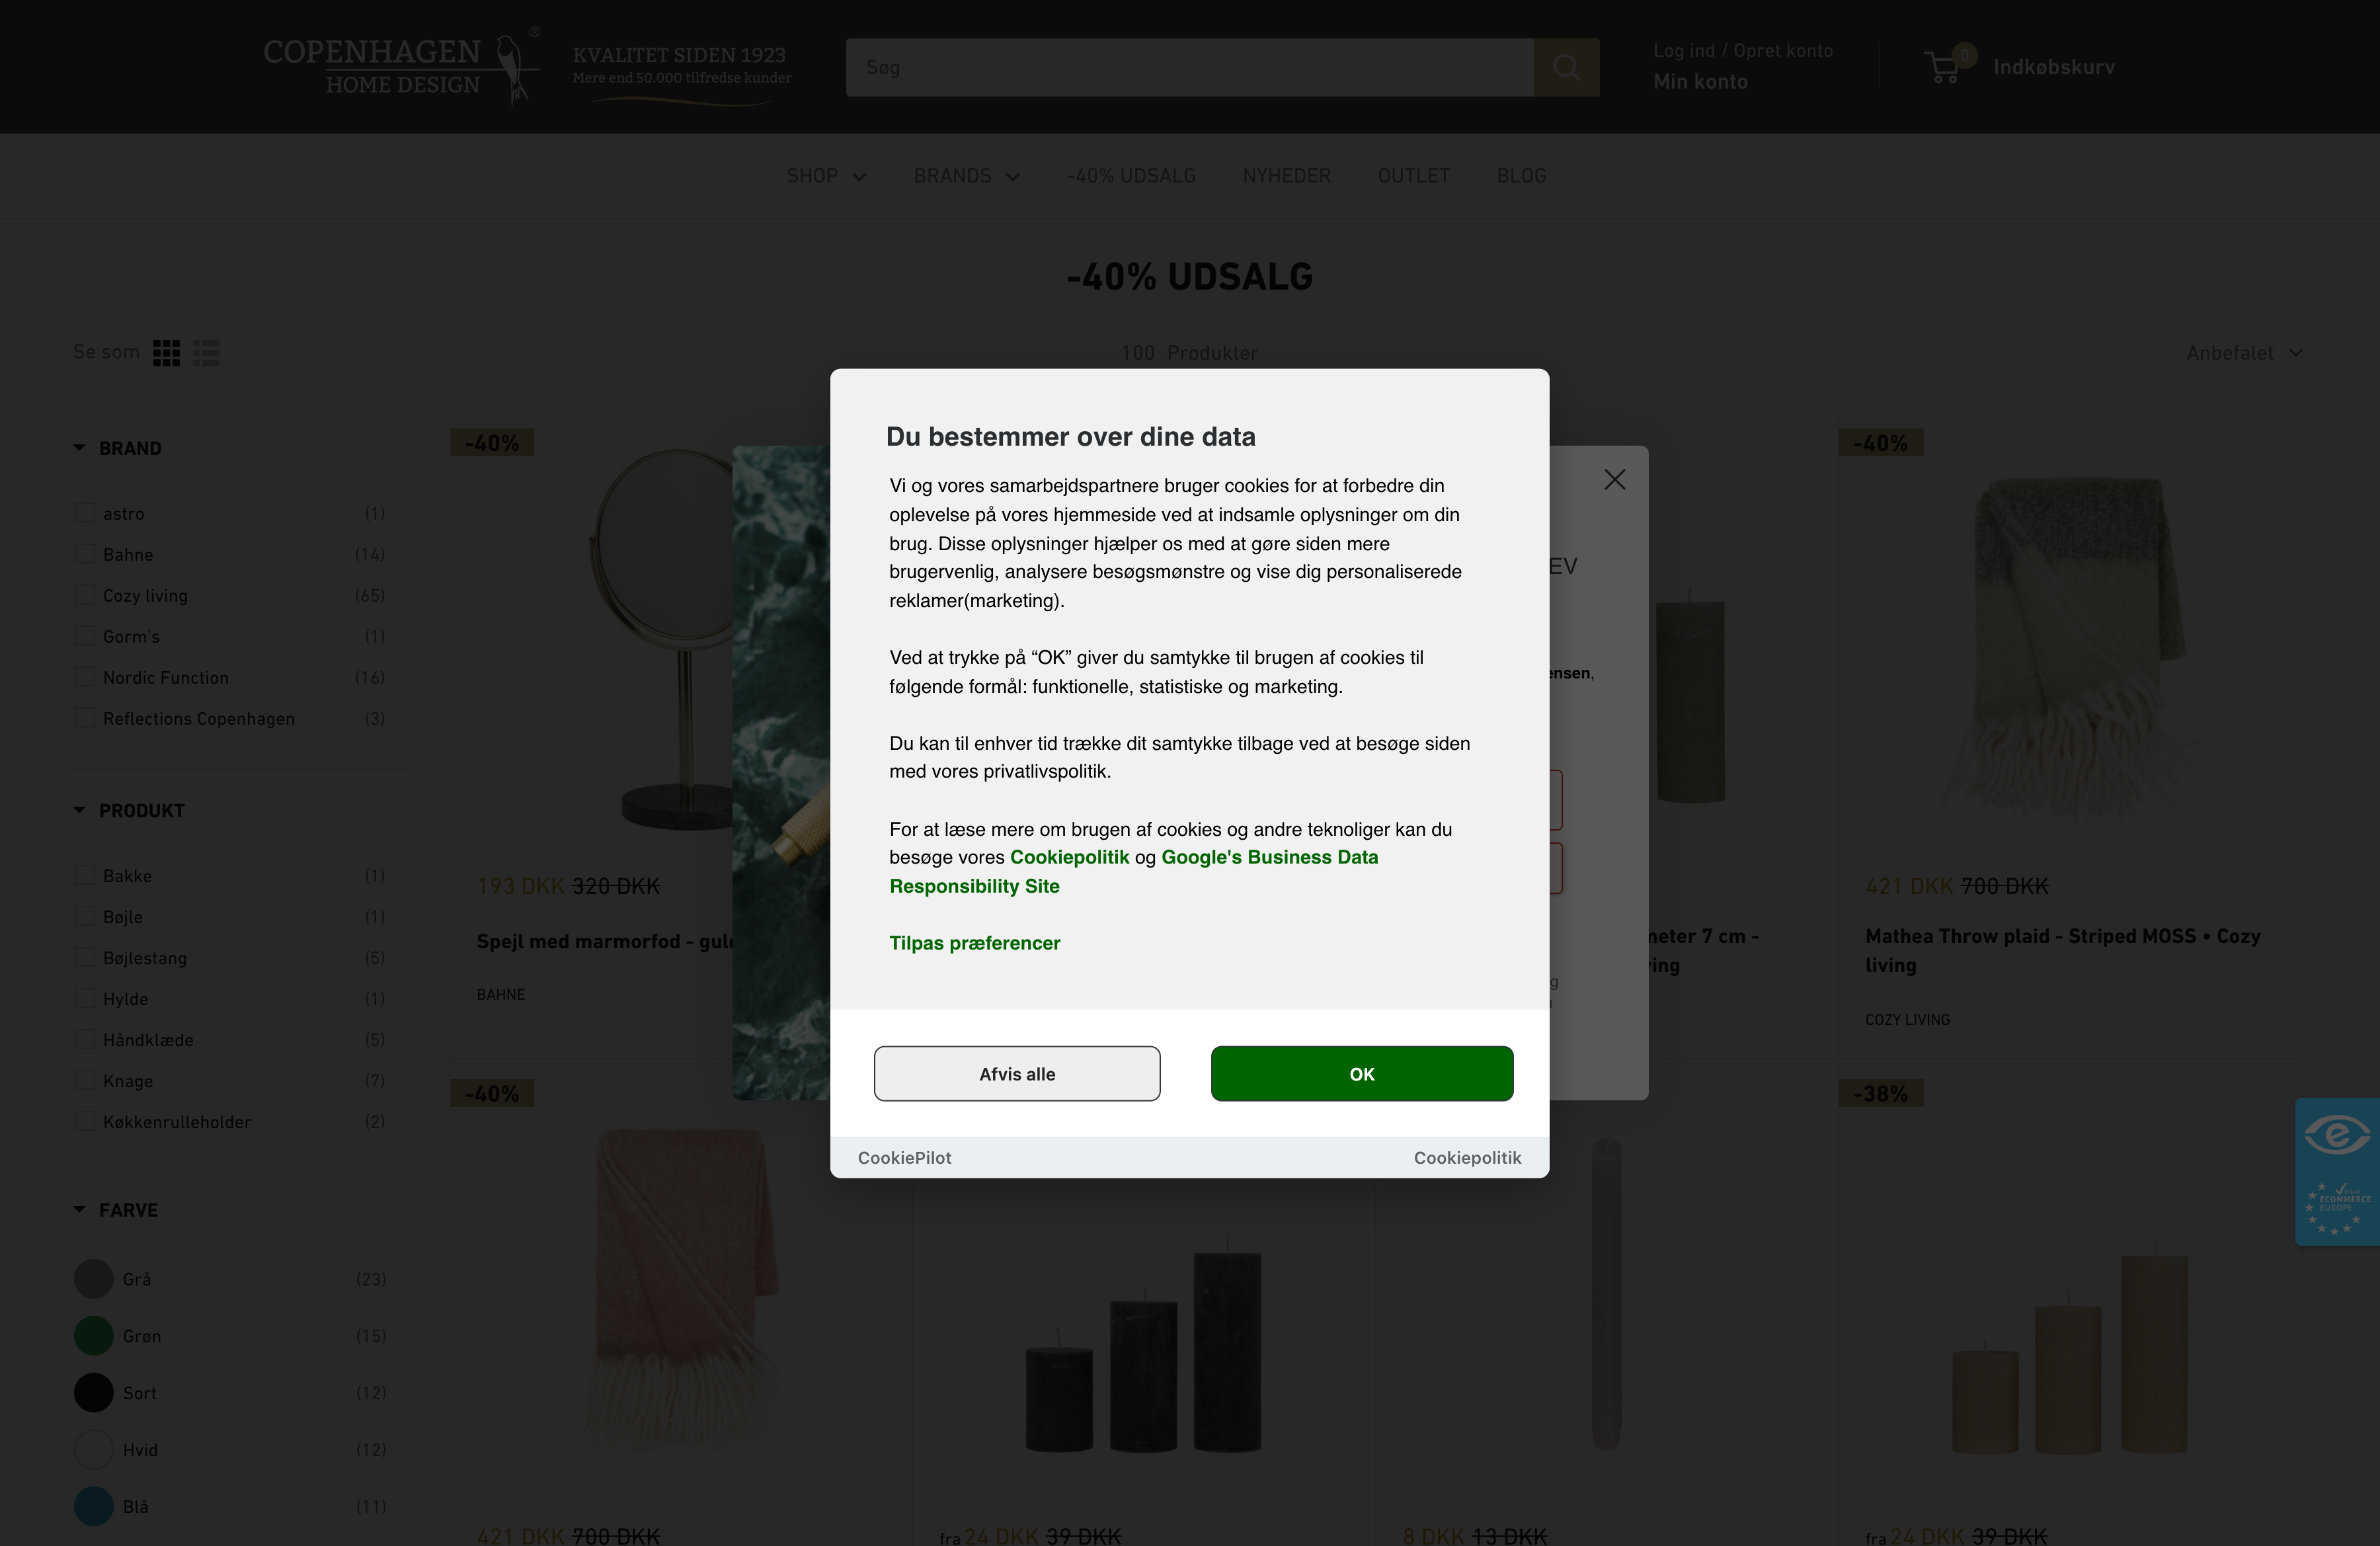This screenshot has height=1546, width=2380.
Task: Open the Anbefalet sort dropdown
Action: click(x=2244, y=353)
